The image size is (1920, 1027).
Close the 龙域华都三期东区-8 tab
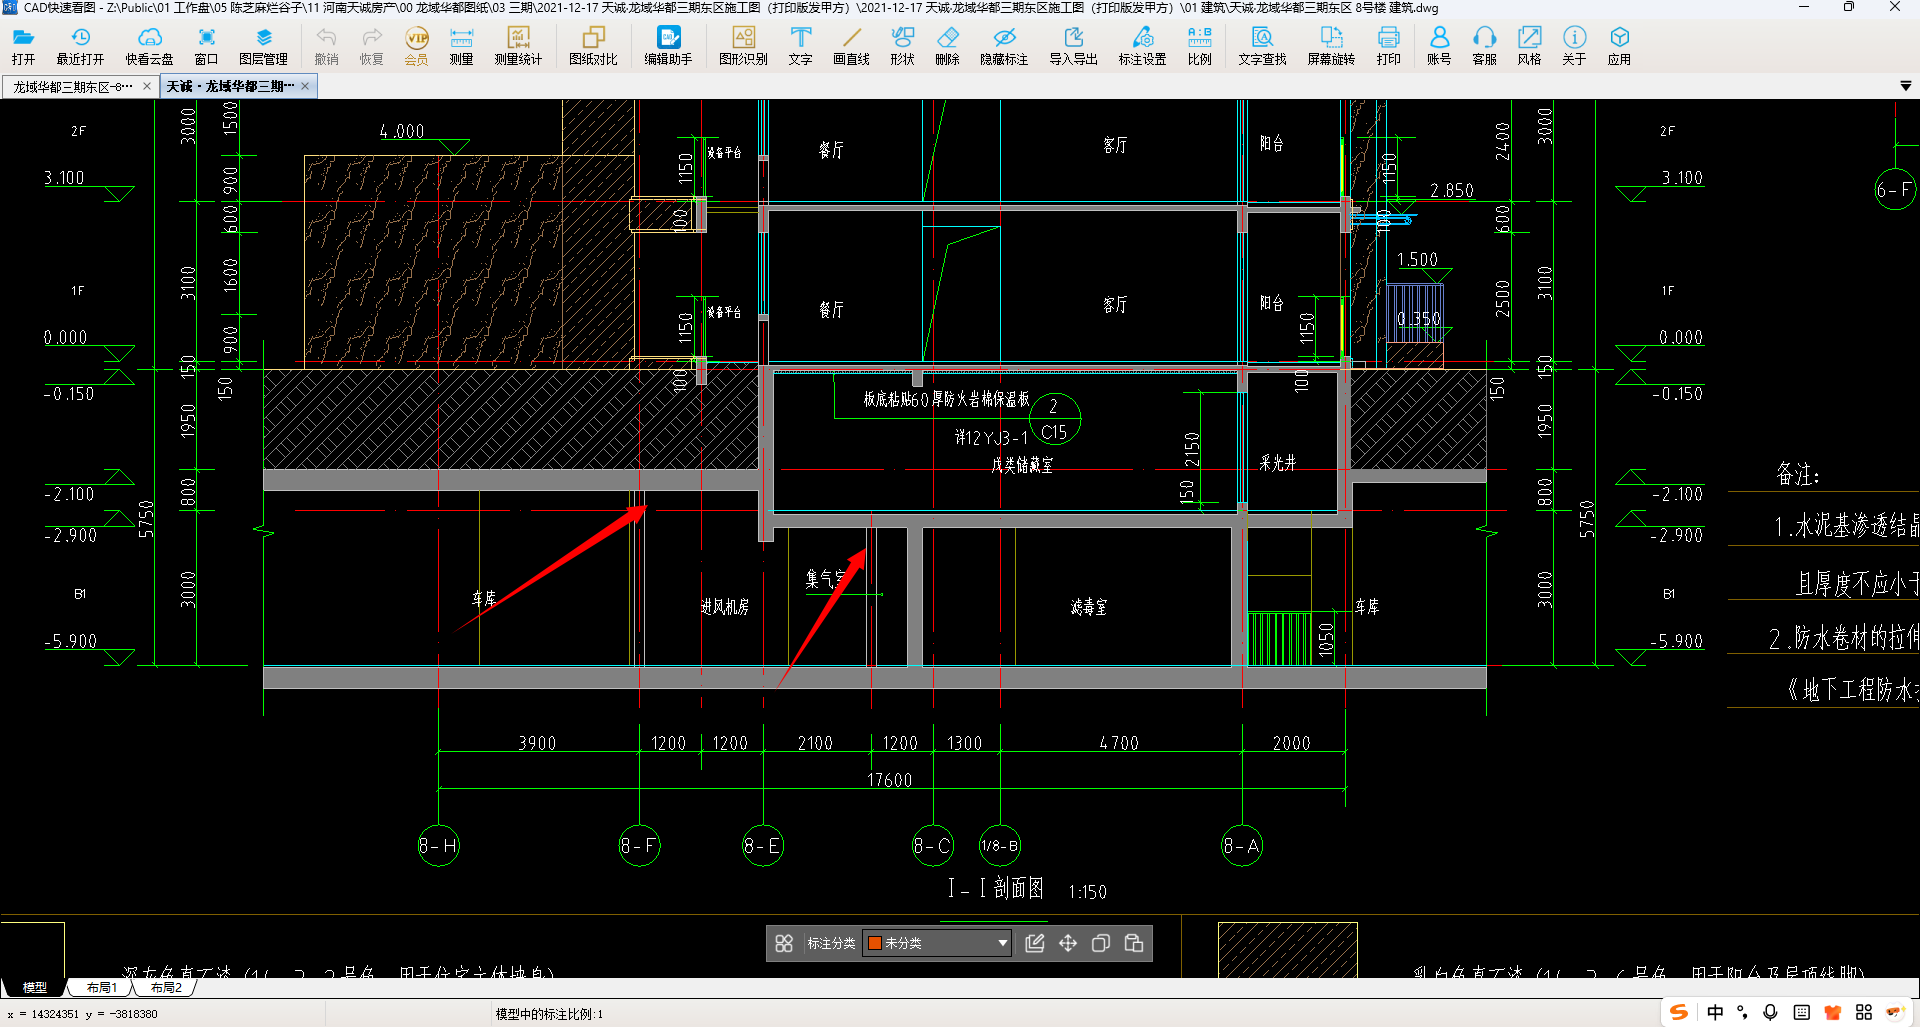click(x=147, y=87)
